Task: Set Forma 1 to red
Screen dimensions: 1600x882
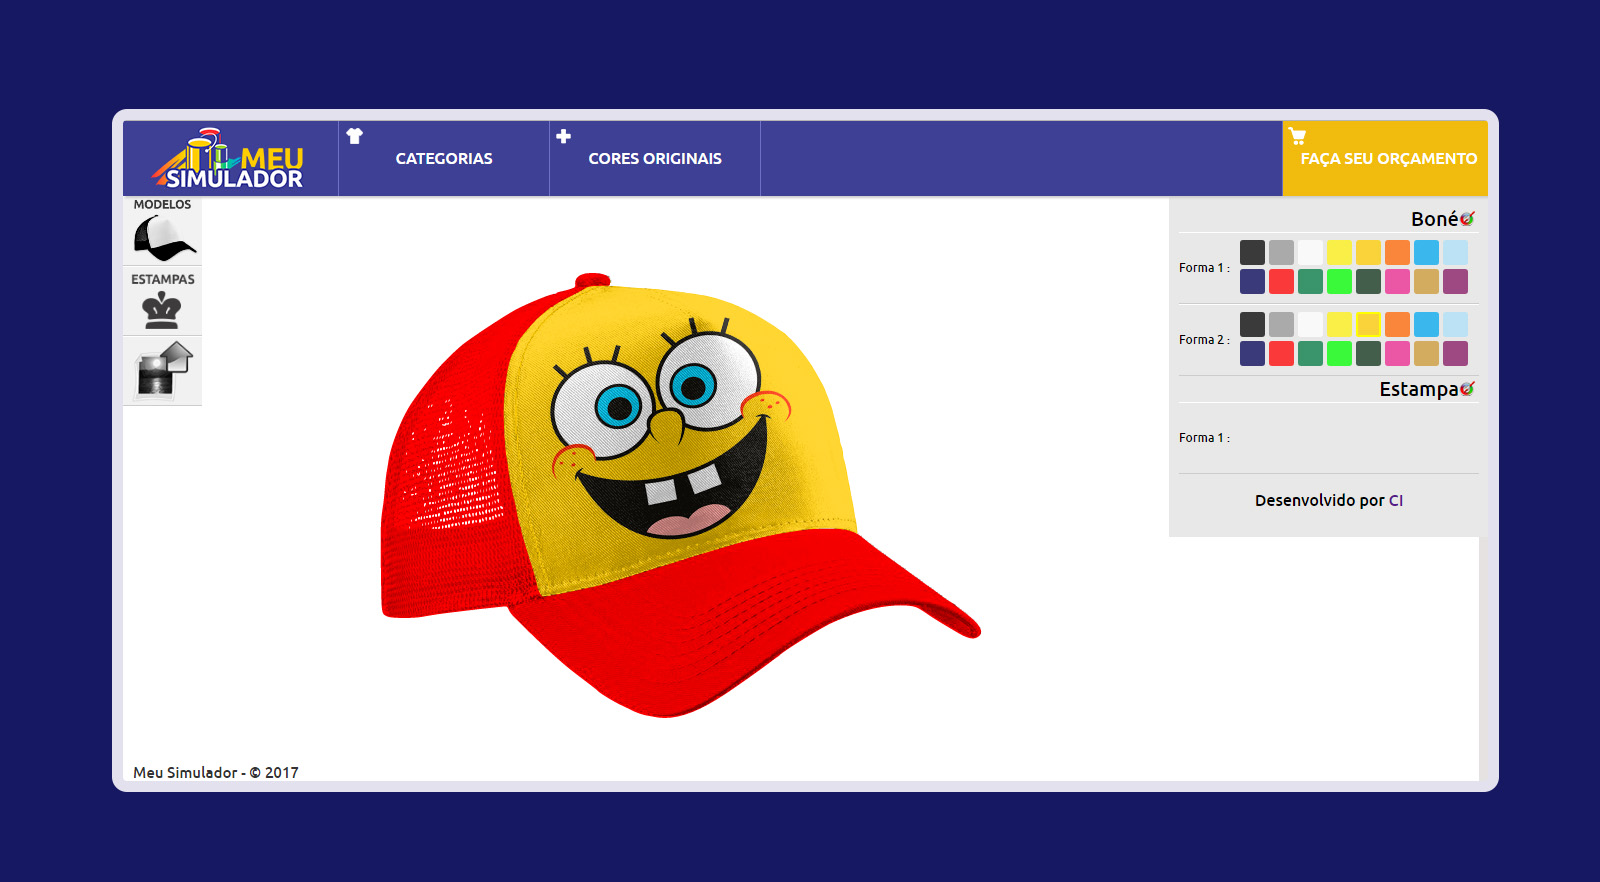Action: point(1281,281)
